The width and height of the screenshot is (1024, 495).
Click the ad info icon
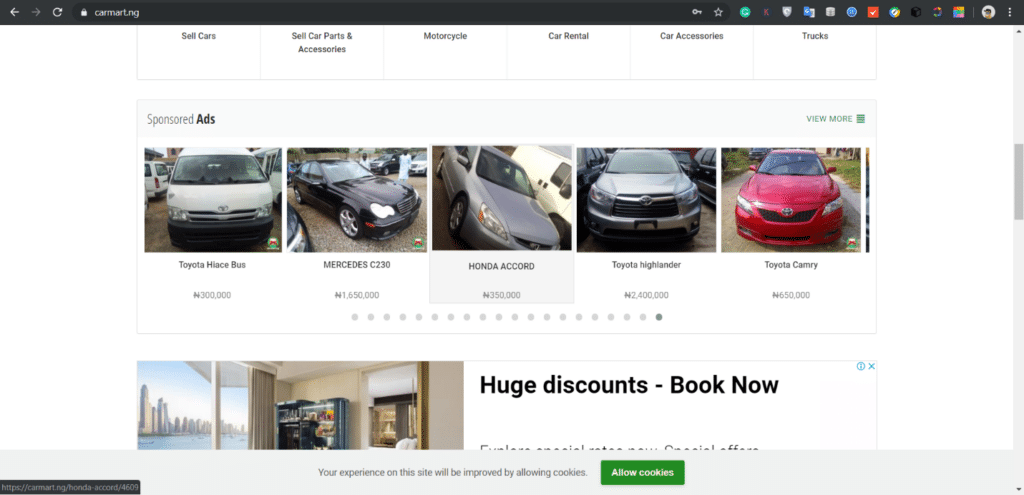pyautogui.click(x=861, y=366)
